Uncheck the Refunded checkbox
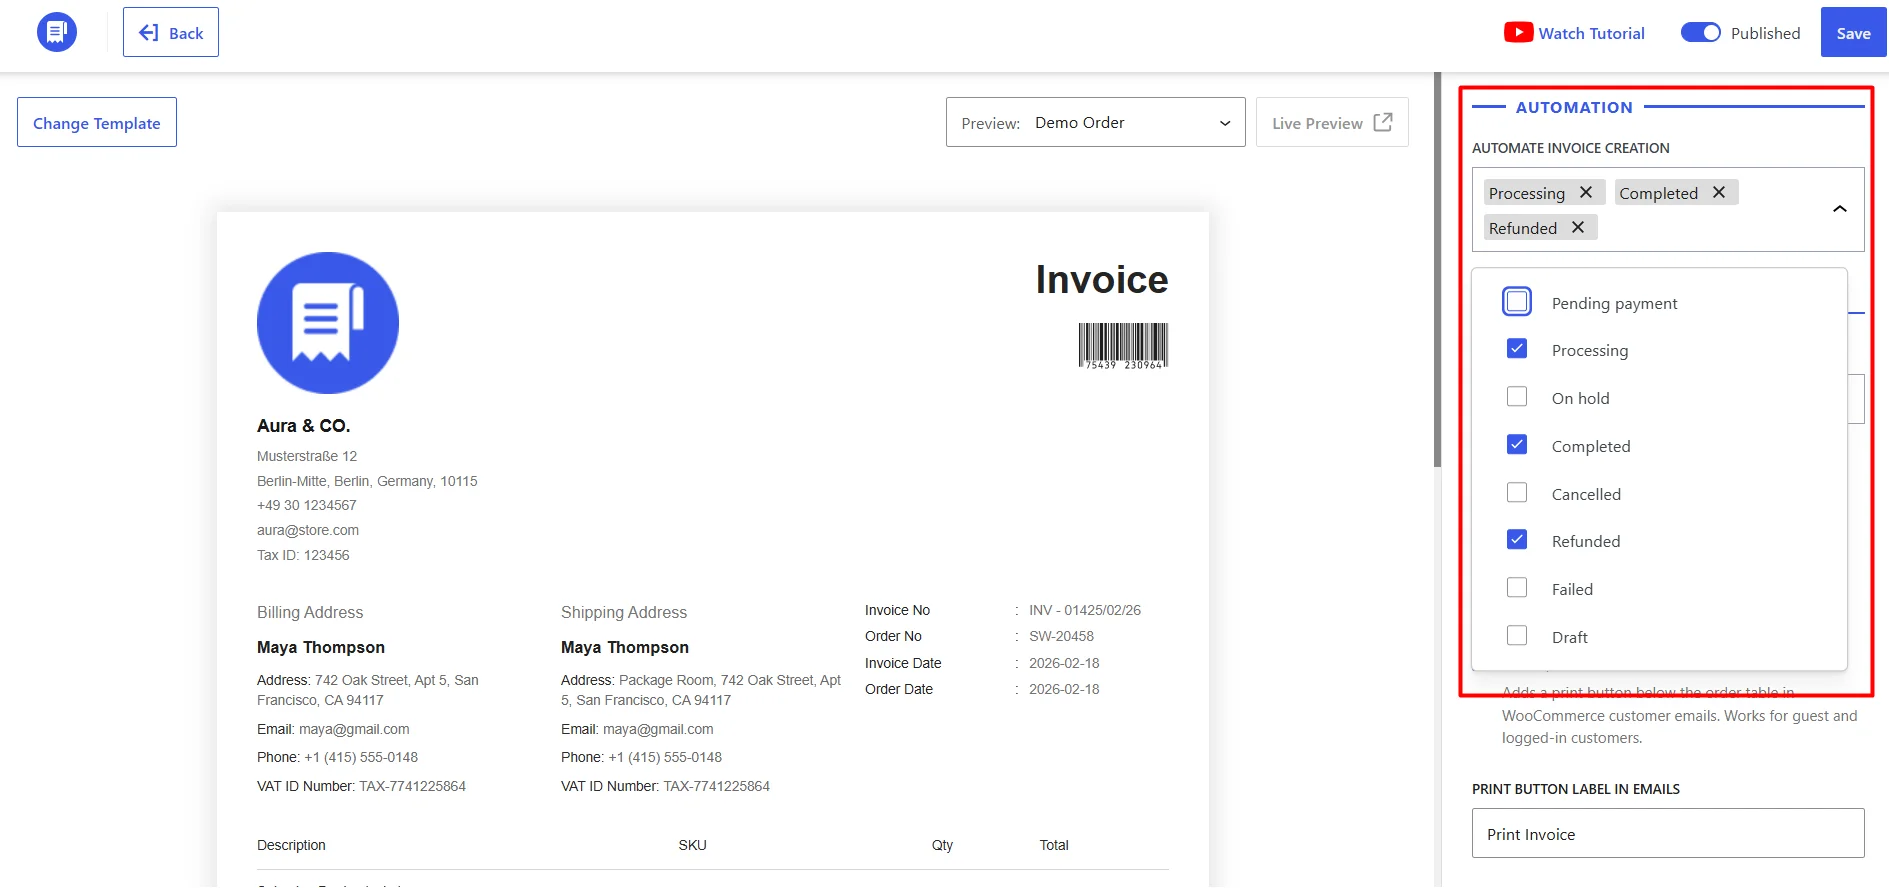1889x888 pixels. [x=1517, y=540]
